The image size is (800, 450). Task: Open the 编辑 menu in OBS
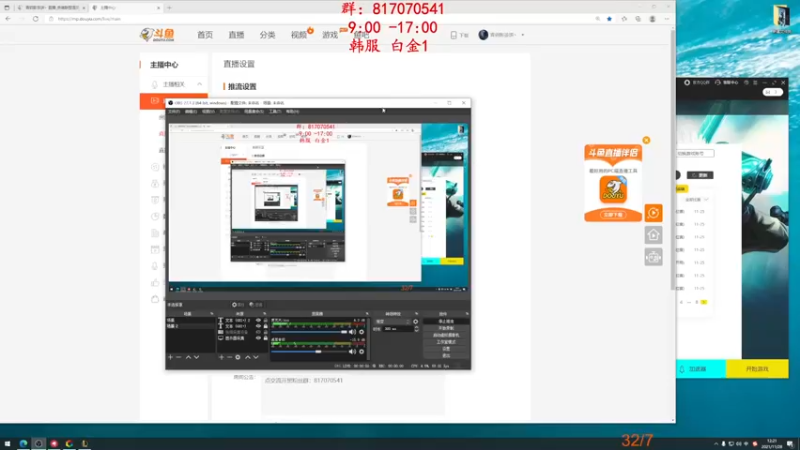(x=191, y=111)
